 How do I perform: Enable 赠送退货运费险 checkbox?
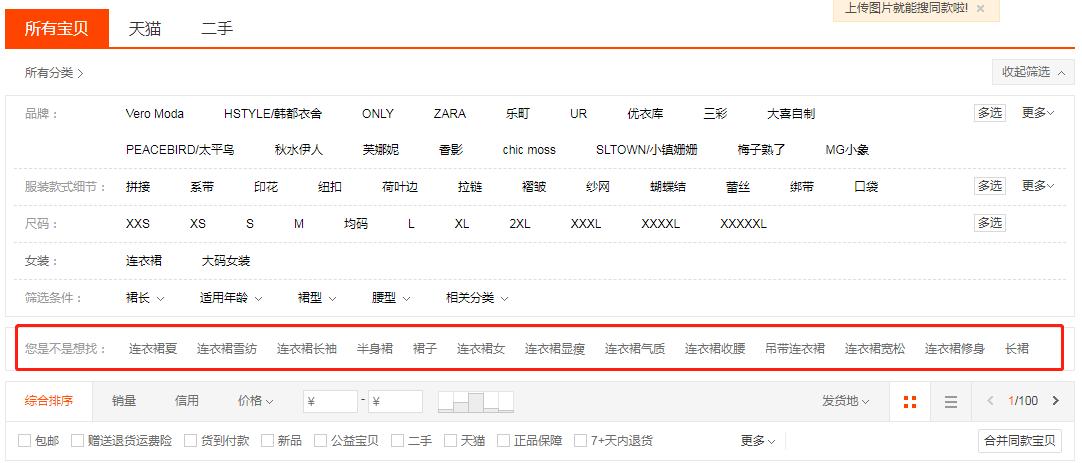pyautogui.click(x=77, y=440)
